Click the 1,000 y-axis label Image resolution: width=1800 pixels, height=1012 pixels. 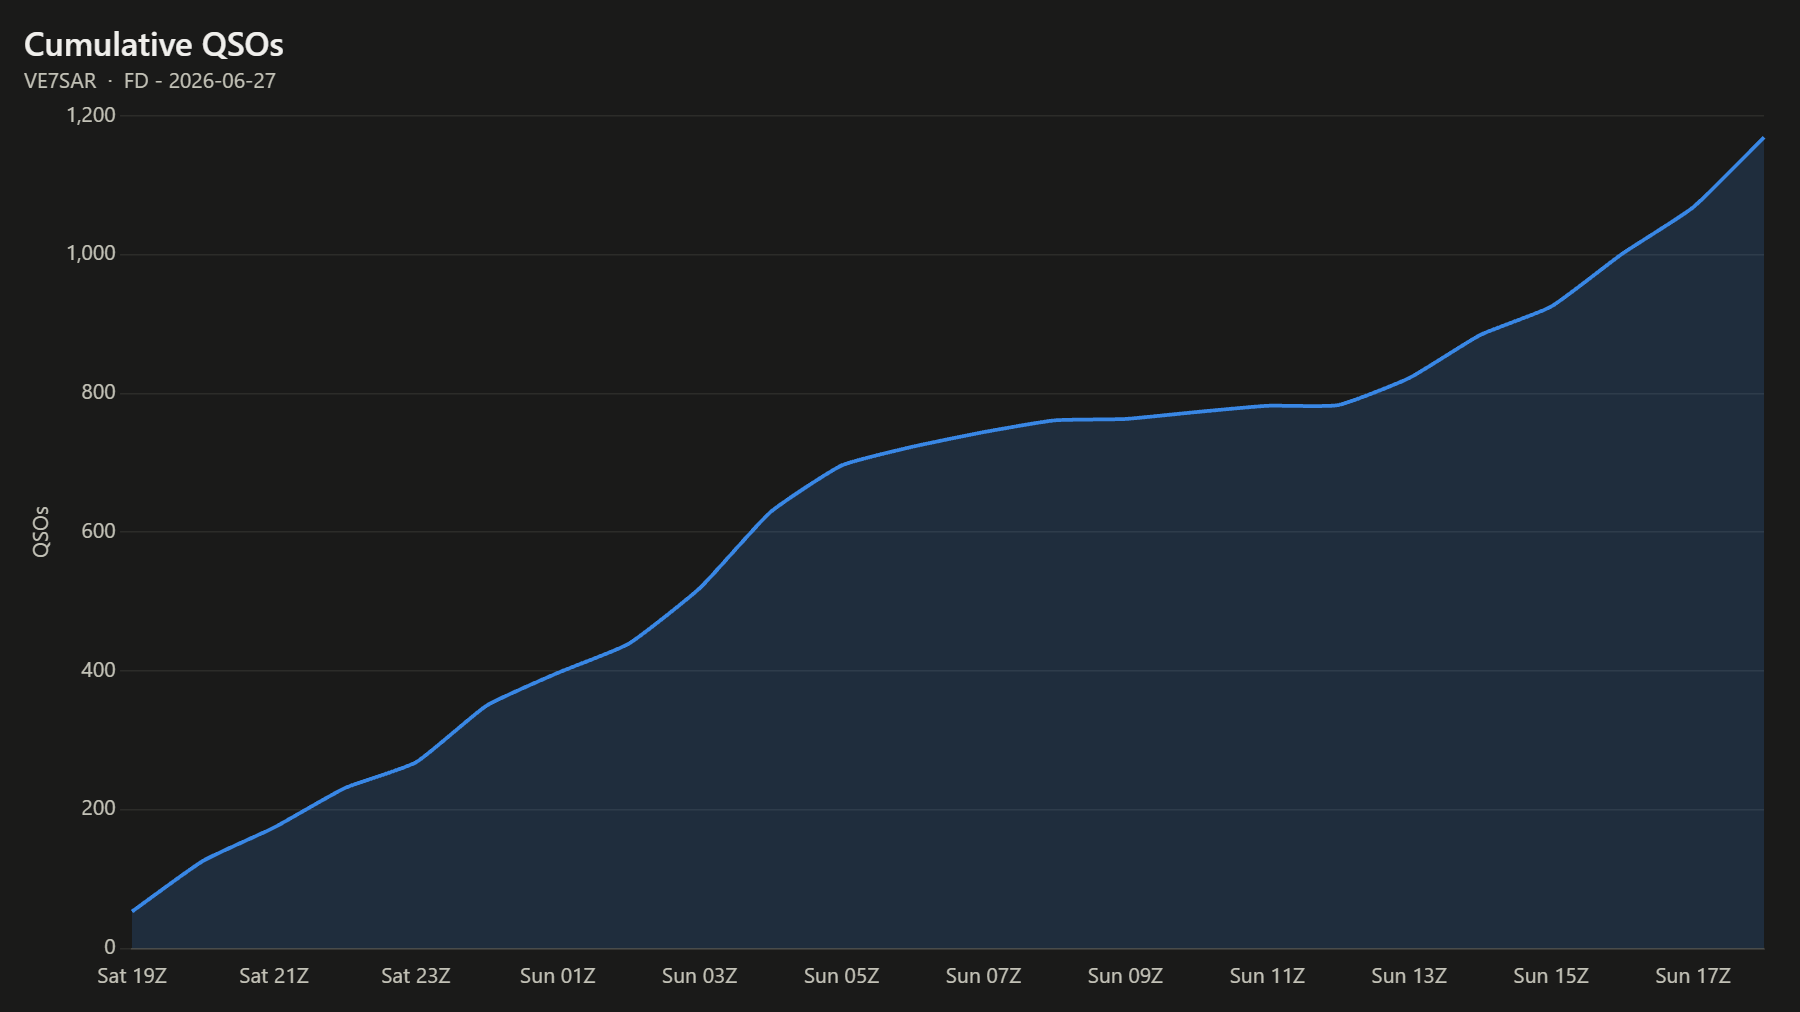tap(91, 254)
